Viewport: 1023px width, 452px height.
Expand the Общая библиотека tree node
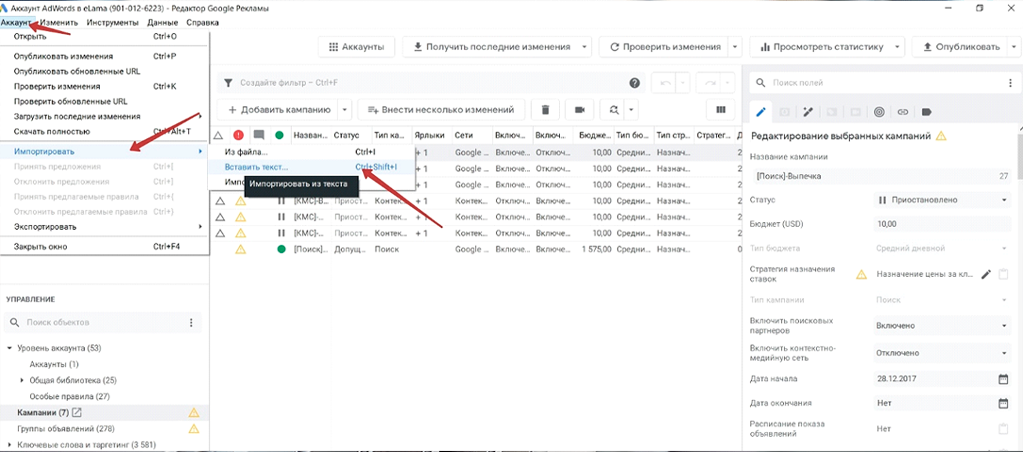22,381
